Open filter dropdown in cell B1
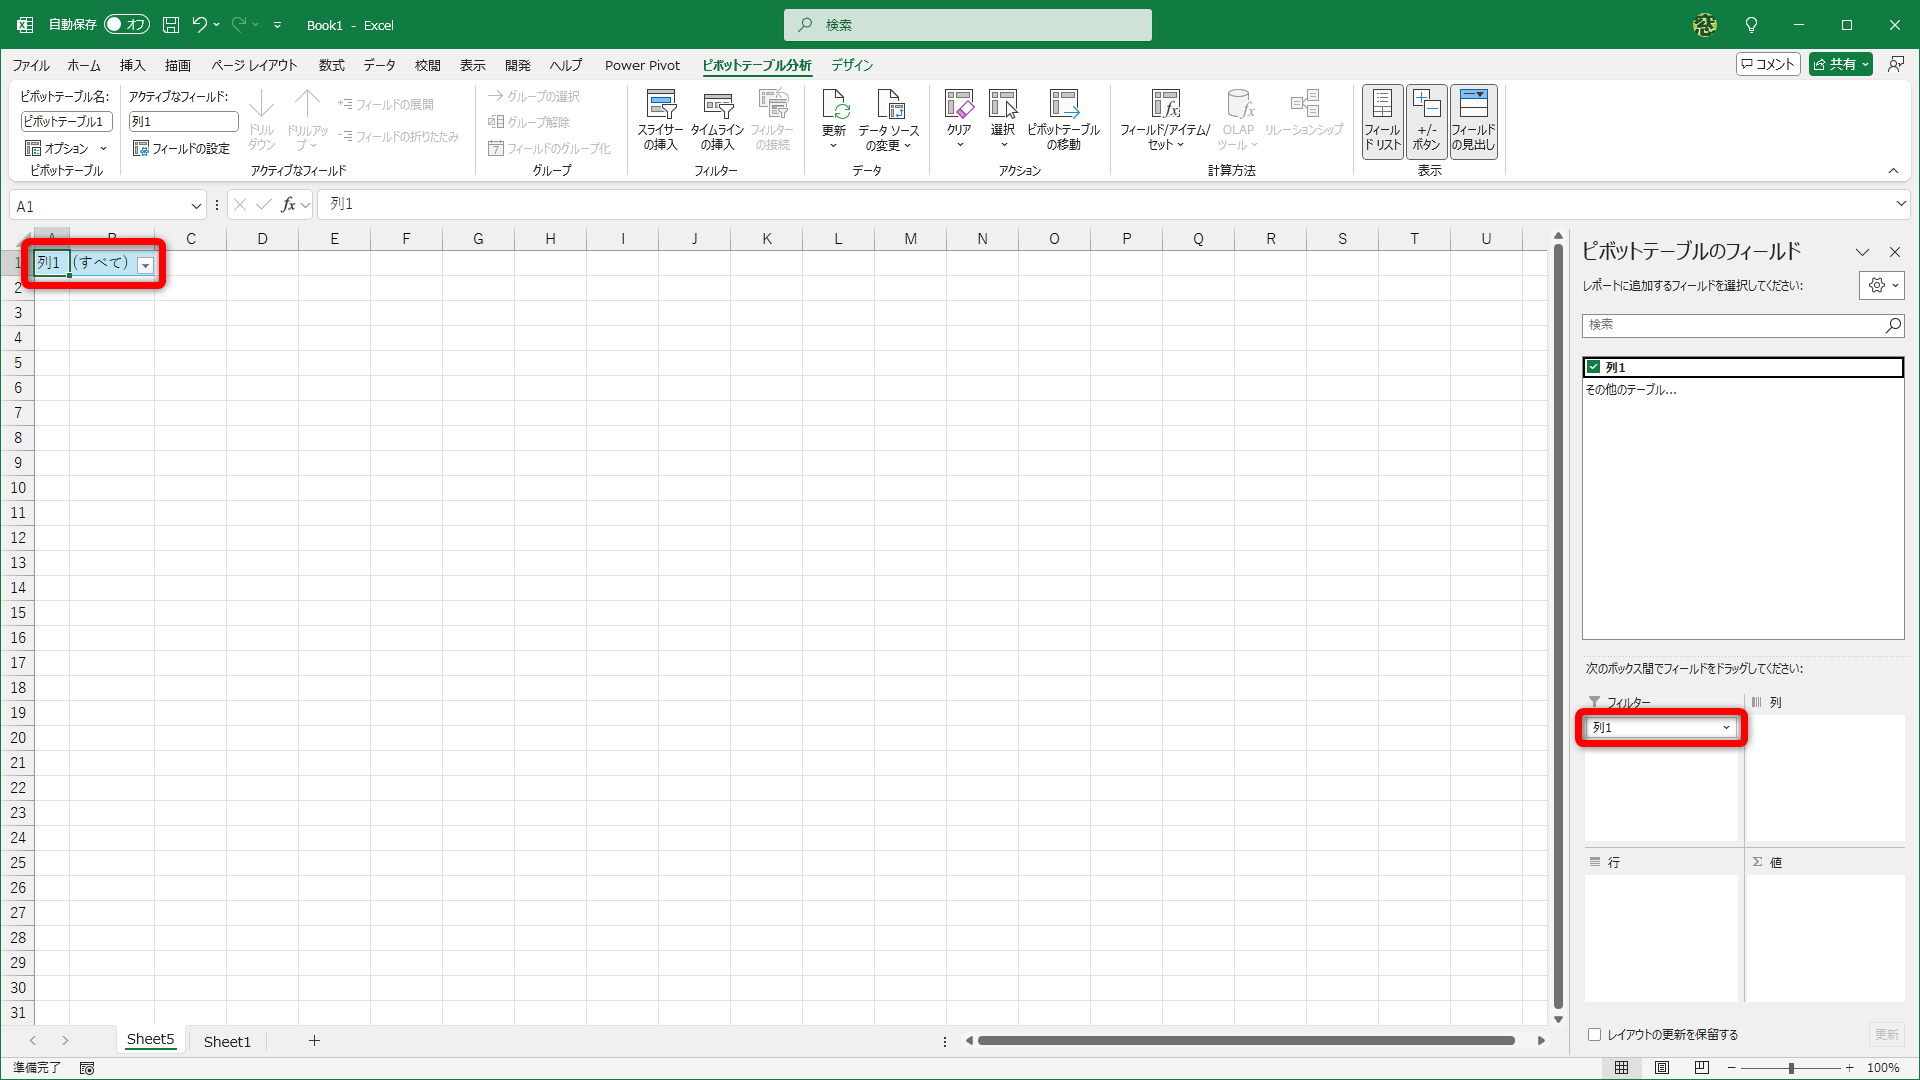The width and height of the screenshot is (1920, 1080). [146, 265]
